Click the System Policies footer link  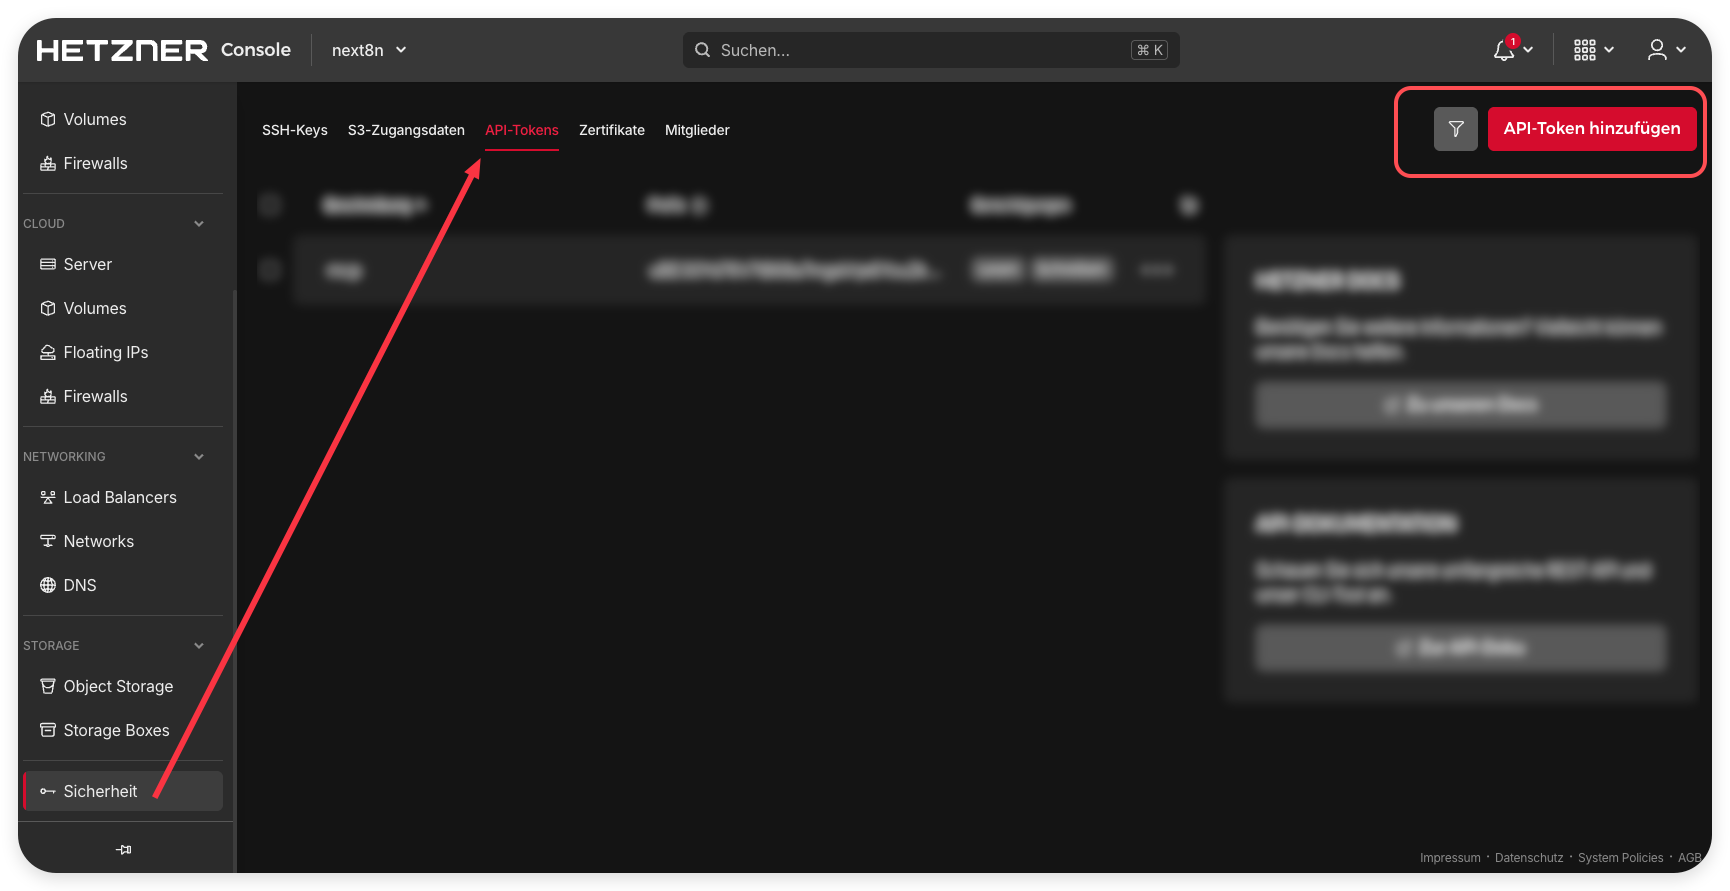point(1621,858)
